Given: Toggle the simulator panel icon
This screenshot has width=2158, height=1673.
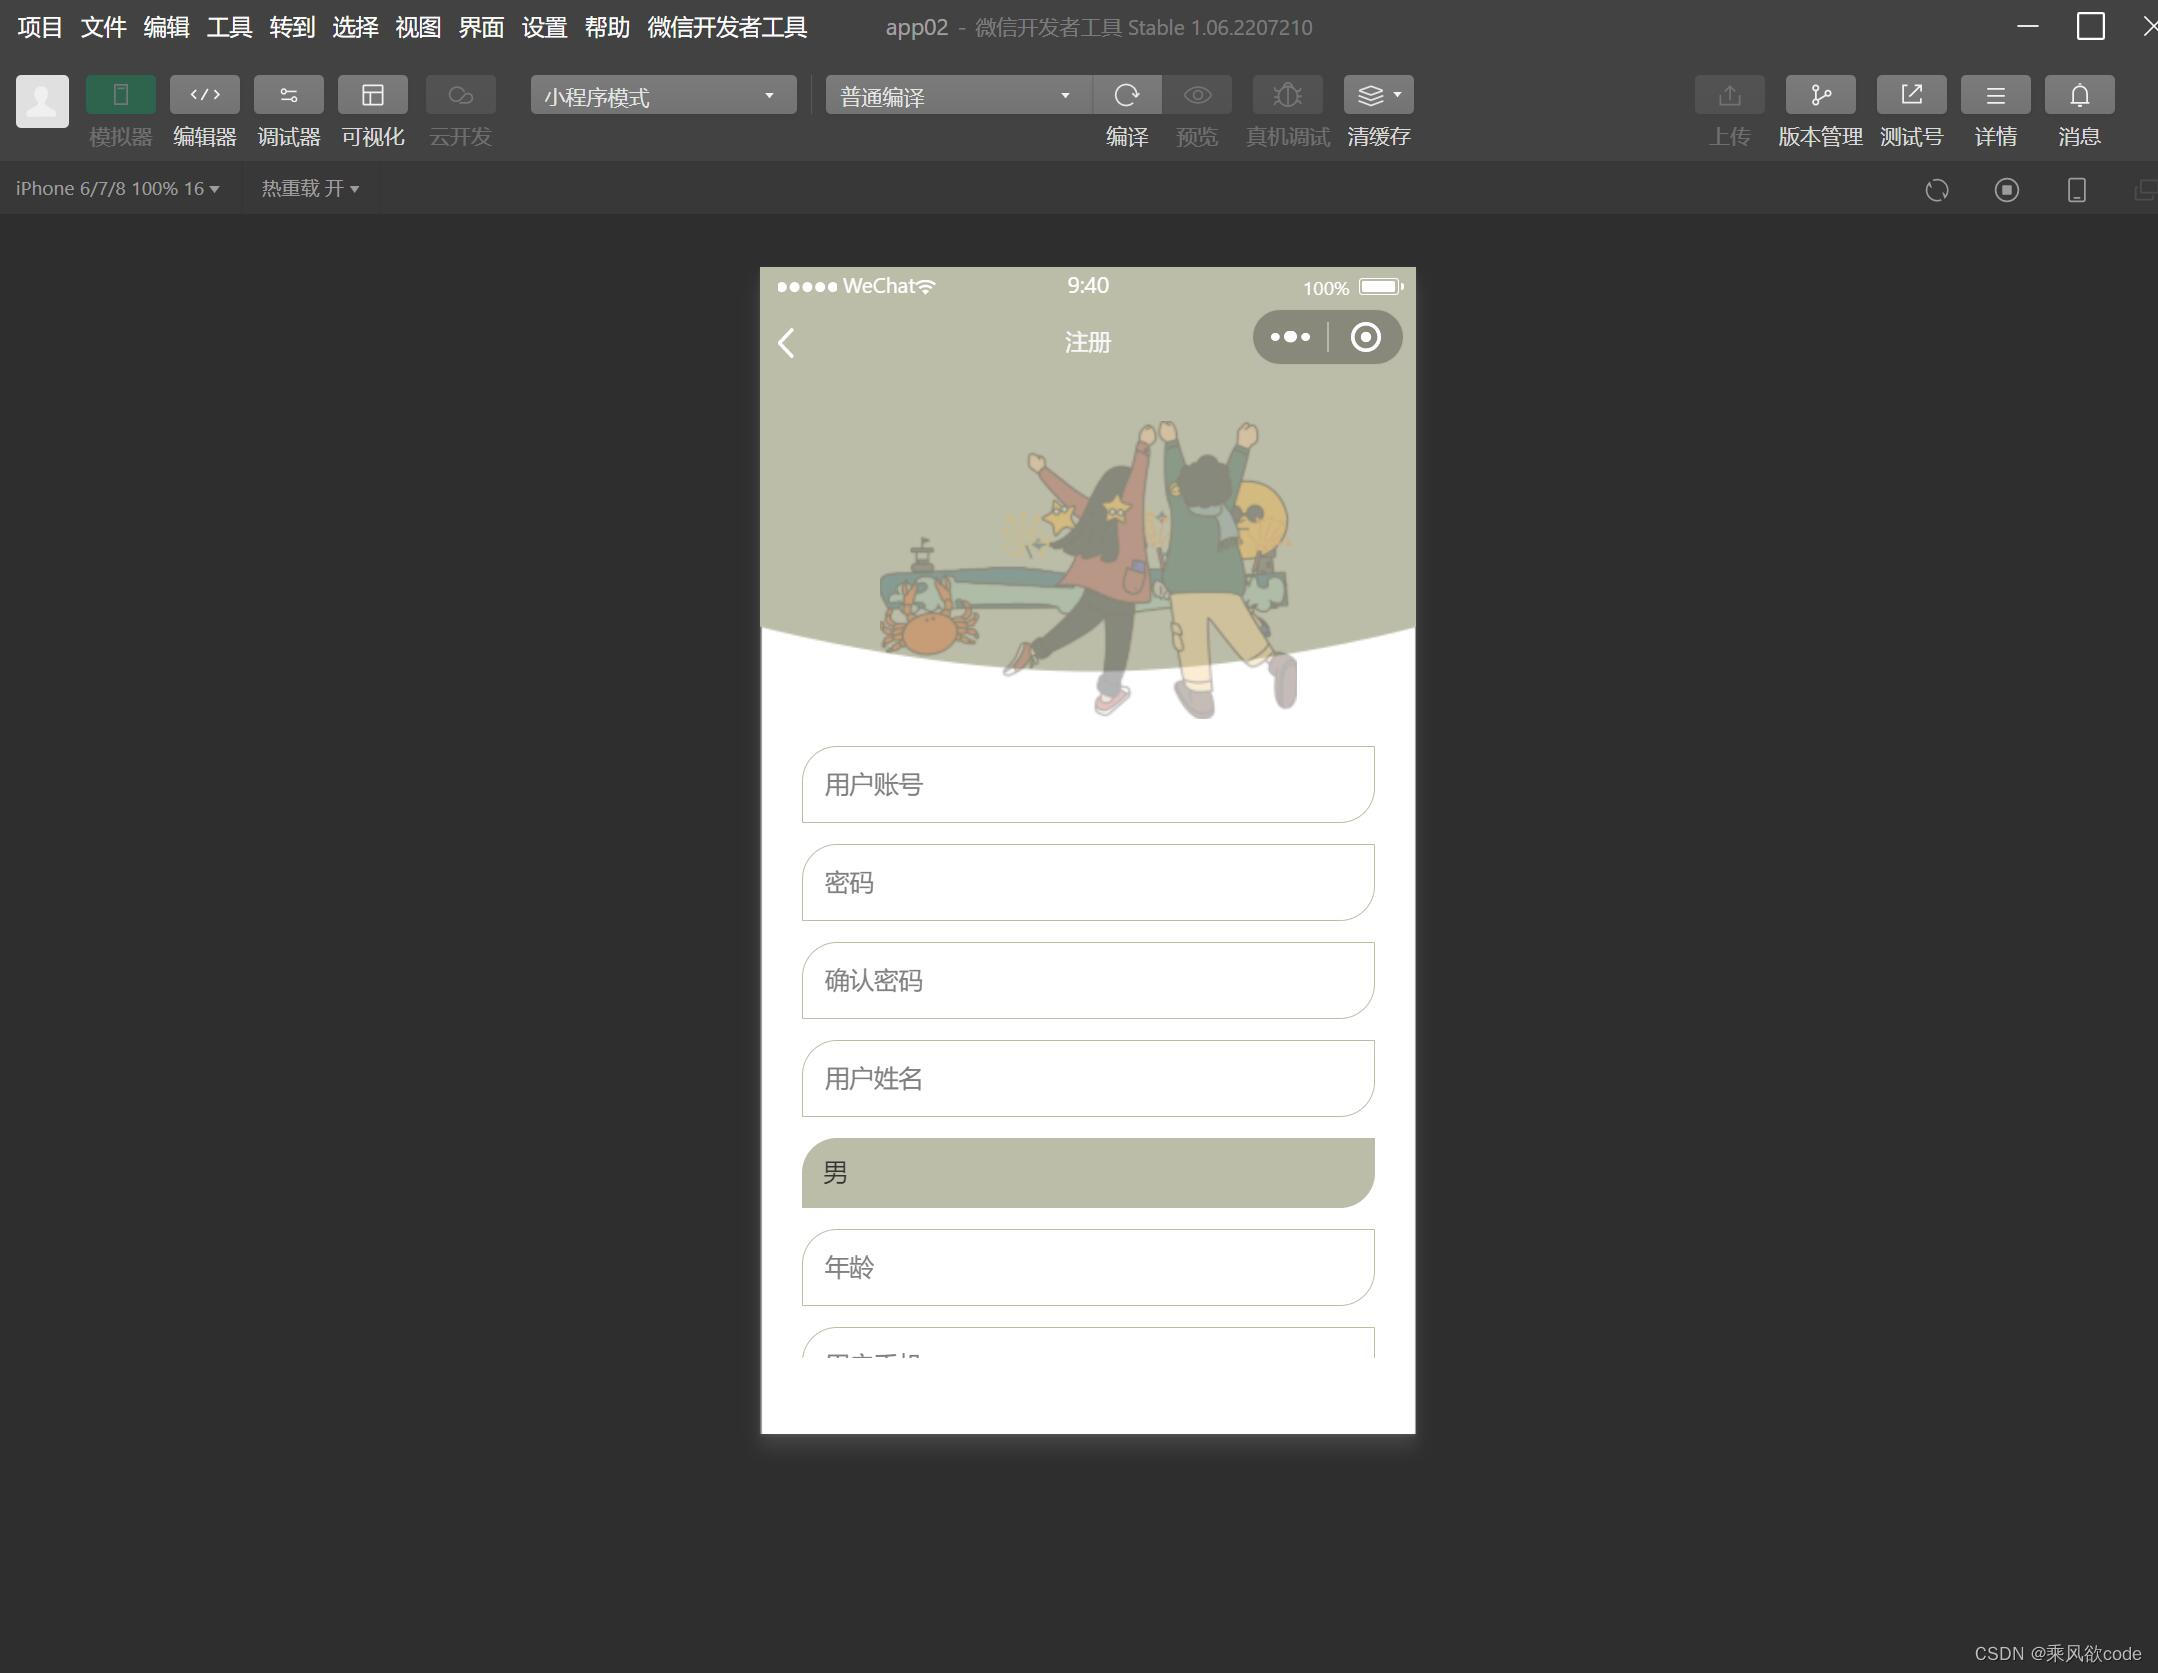Looking at the screenshot, I should [x=120, y=95].
